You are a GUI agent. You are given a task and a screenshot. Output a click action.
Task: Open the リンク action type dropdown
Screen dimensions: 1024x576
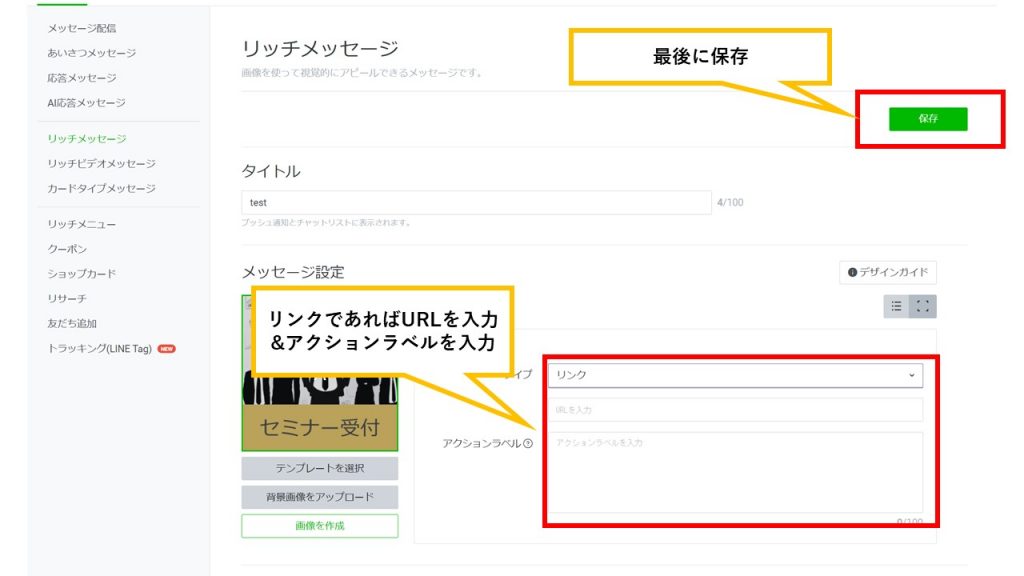point(735,375)
